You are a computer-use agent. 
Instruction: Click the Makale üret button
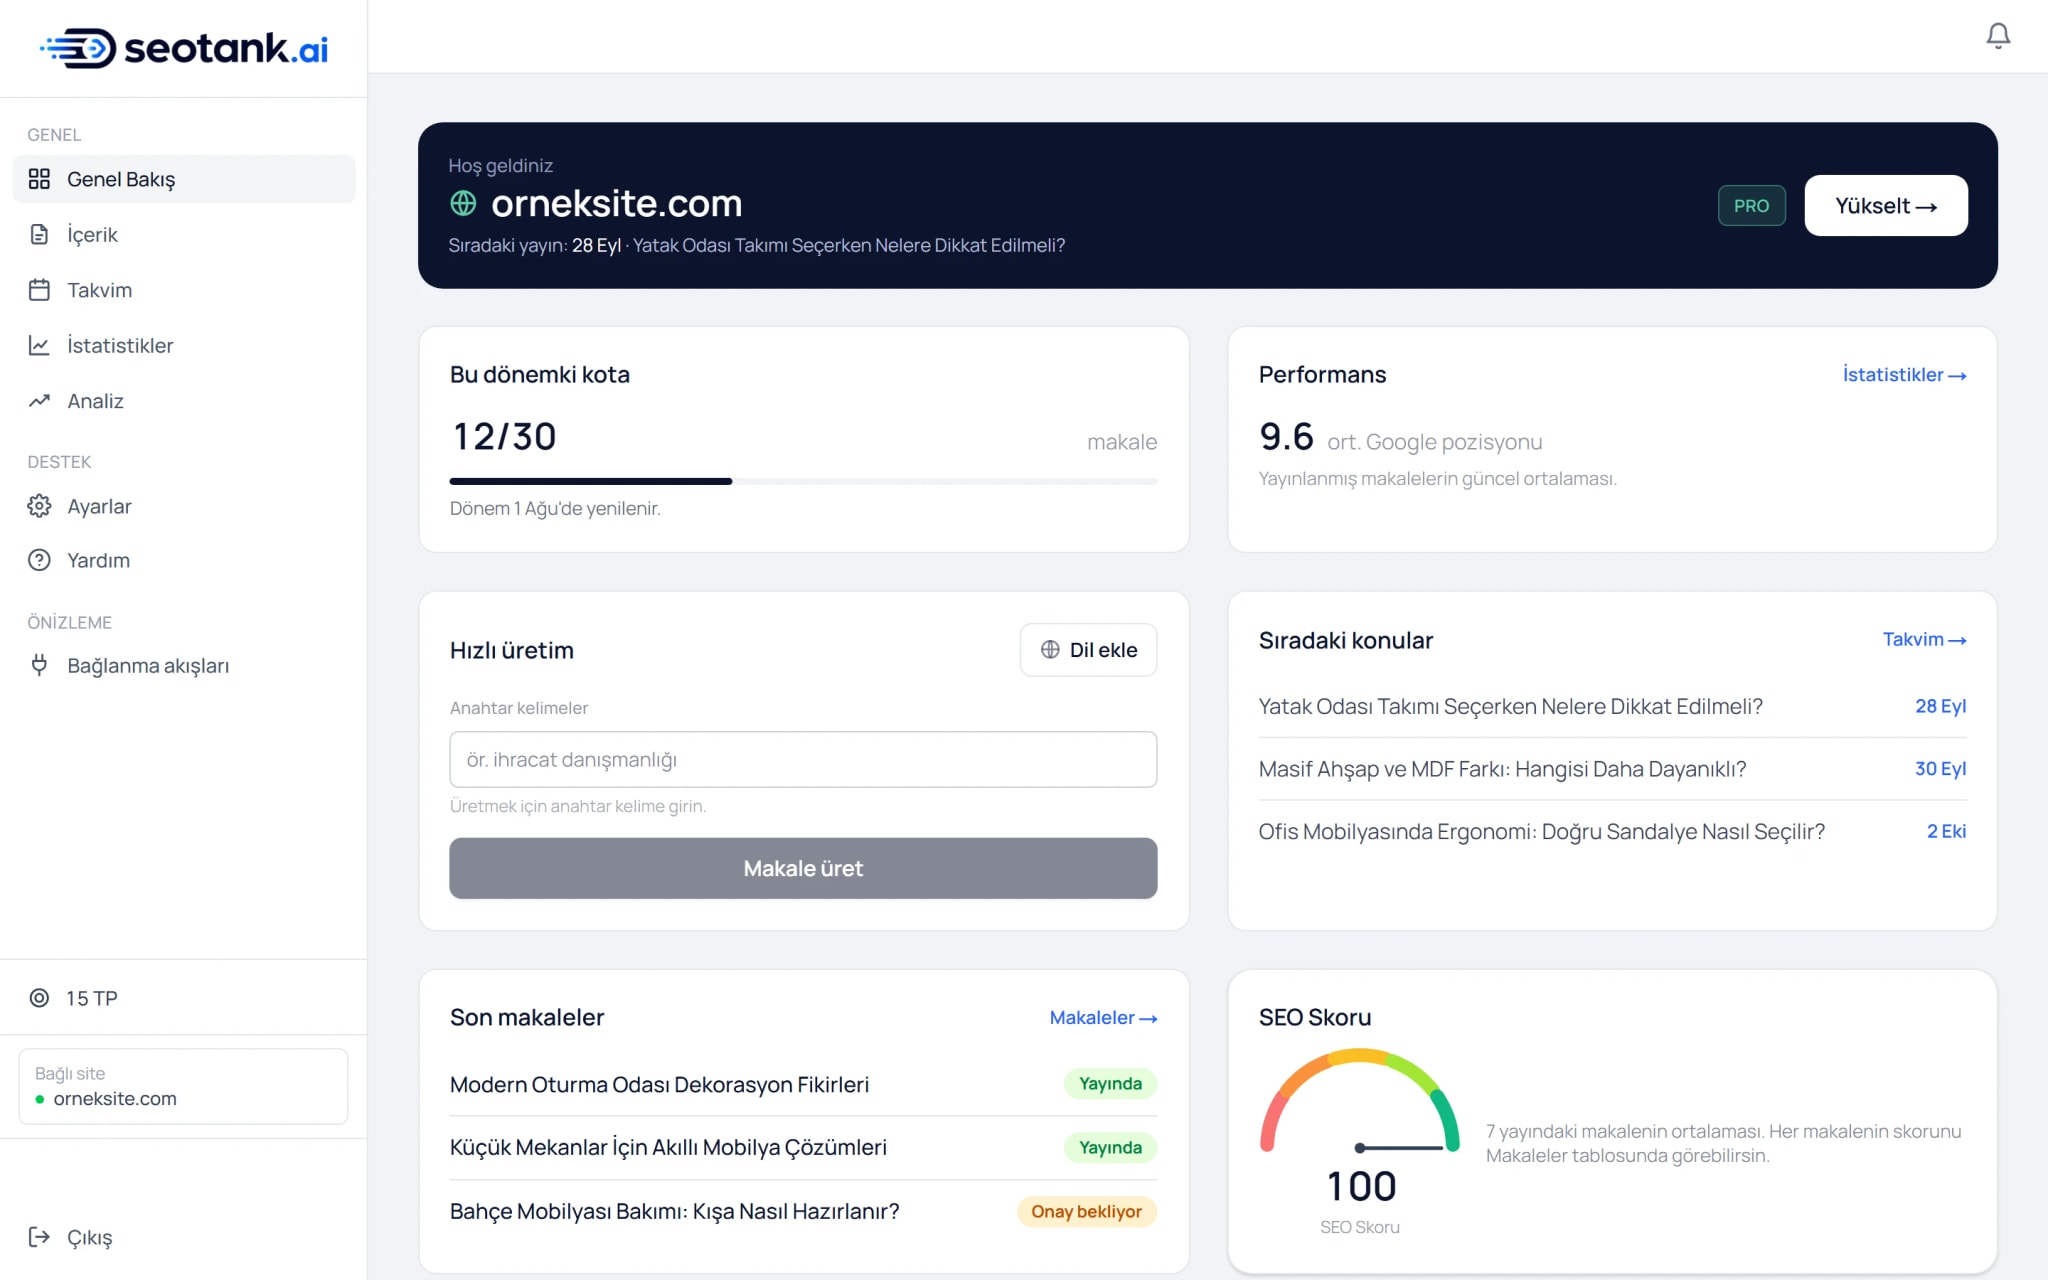point(803,868)
